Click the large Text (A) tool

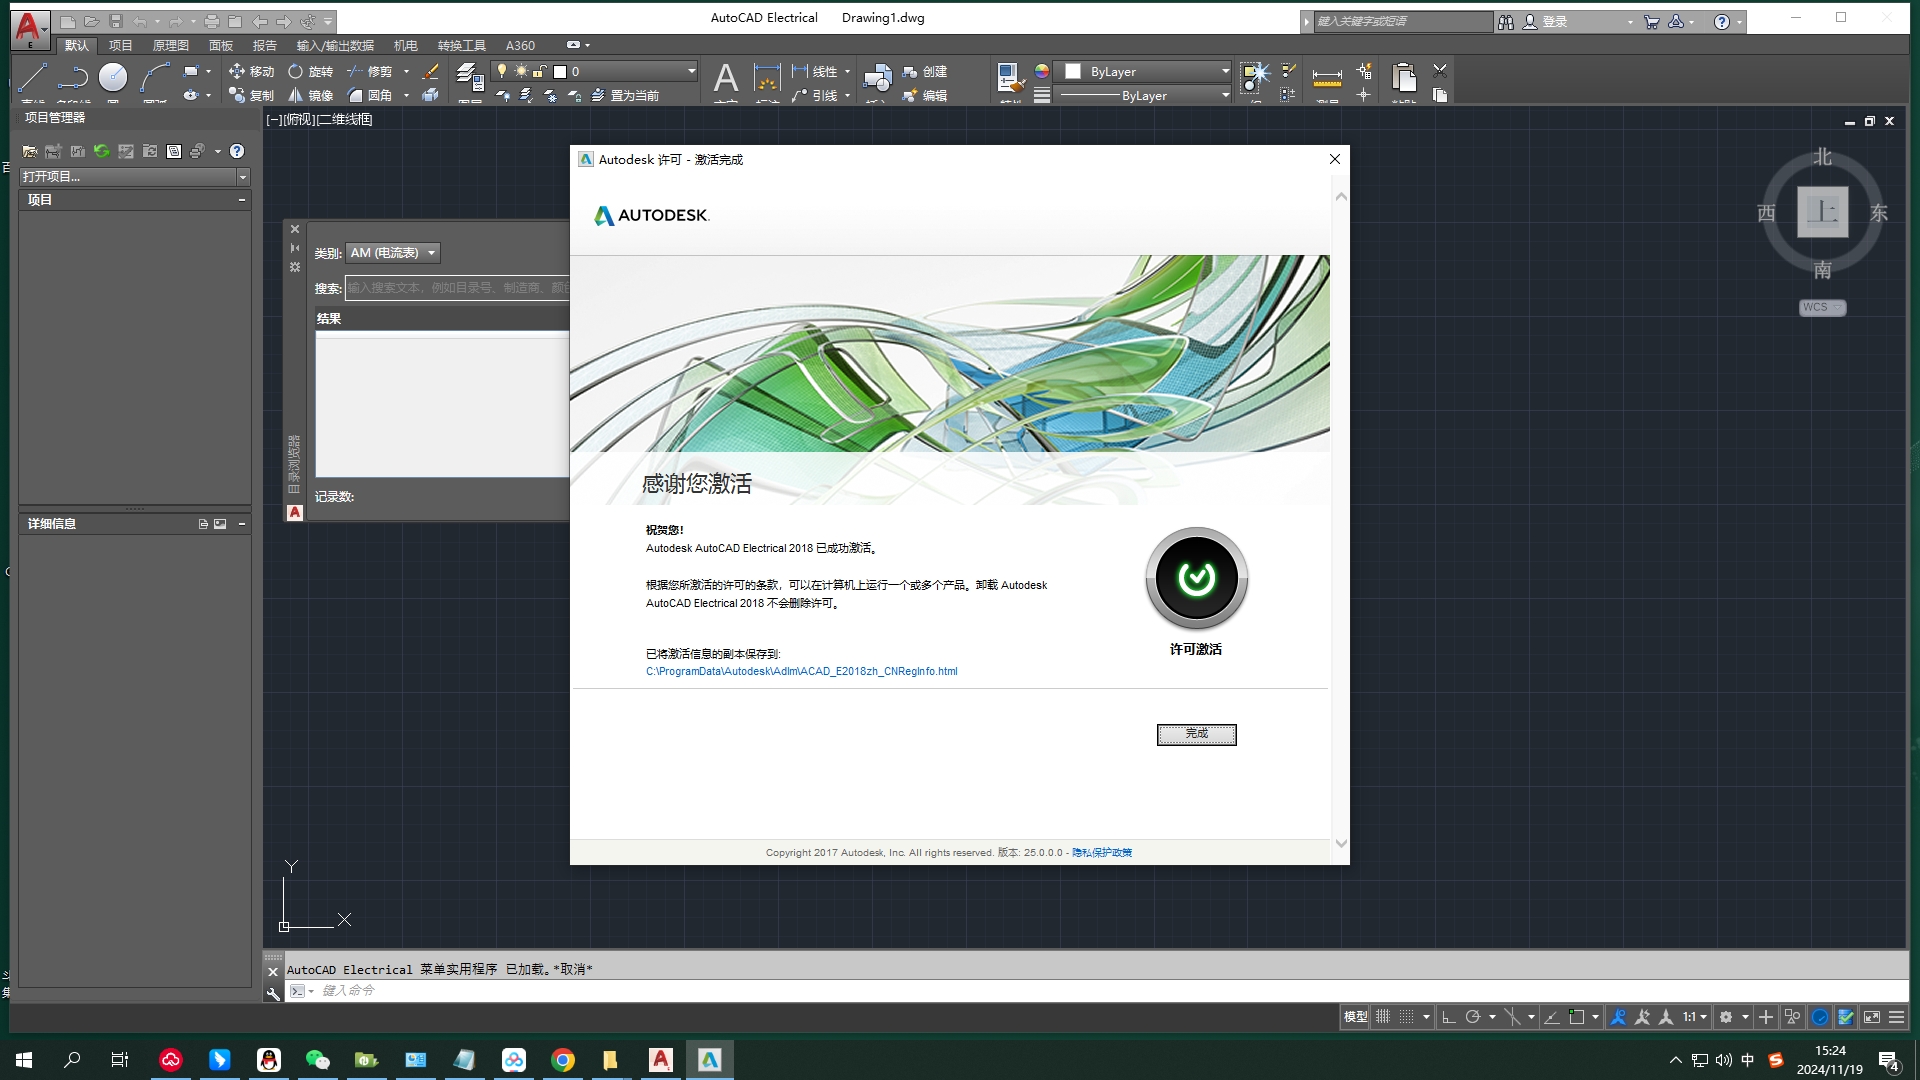pyautogui.click(x=726, y=77)
